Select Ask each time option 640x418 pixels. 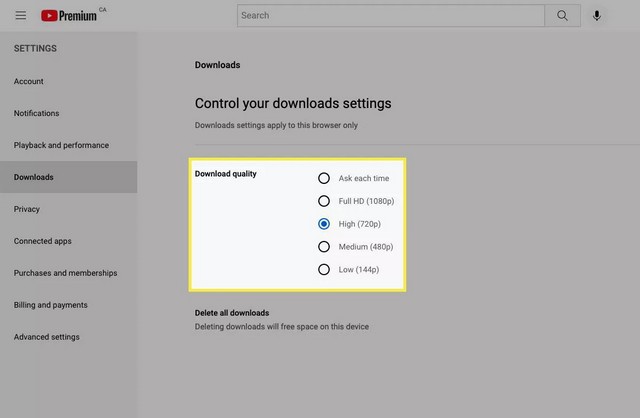[324, 178]
